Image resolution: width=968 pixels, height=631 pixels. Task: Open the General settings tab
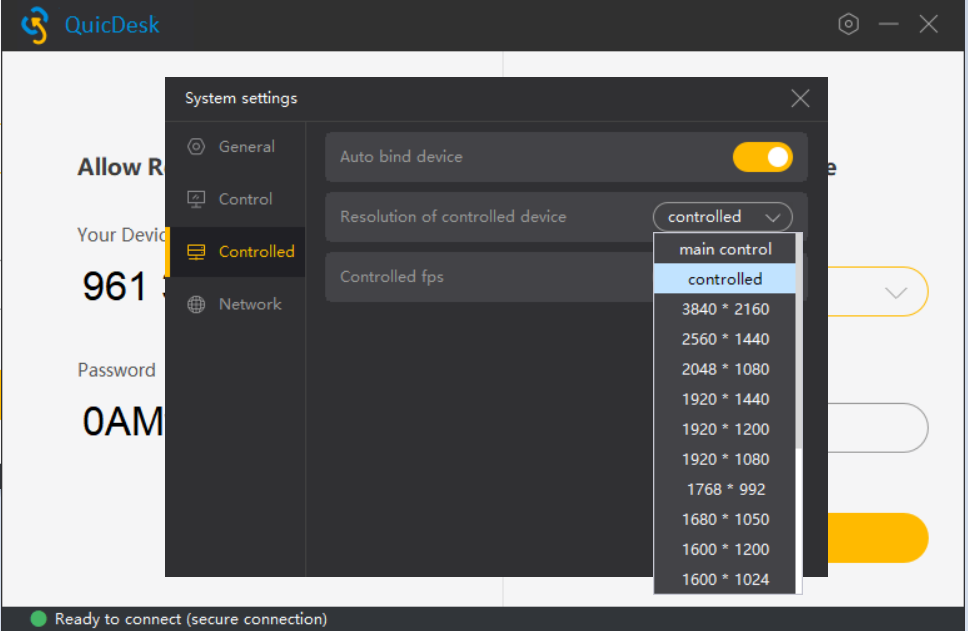coord(237,147)
